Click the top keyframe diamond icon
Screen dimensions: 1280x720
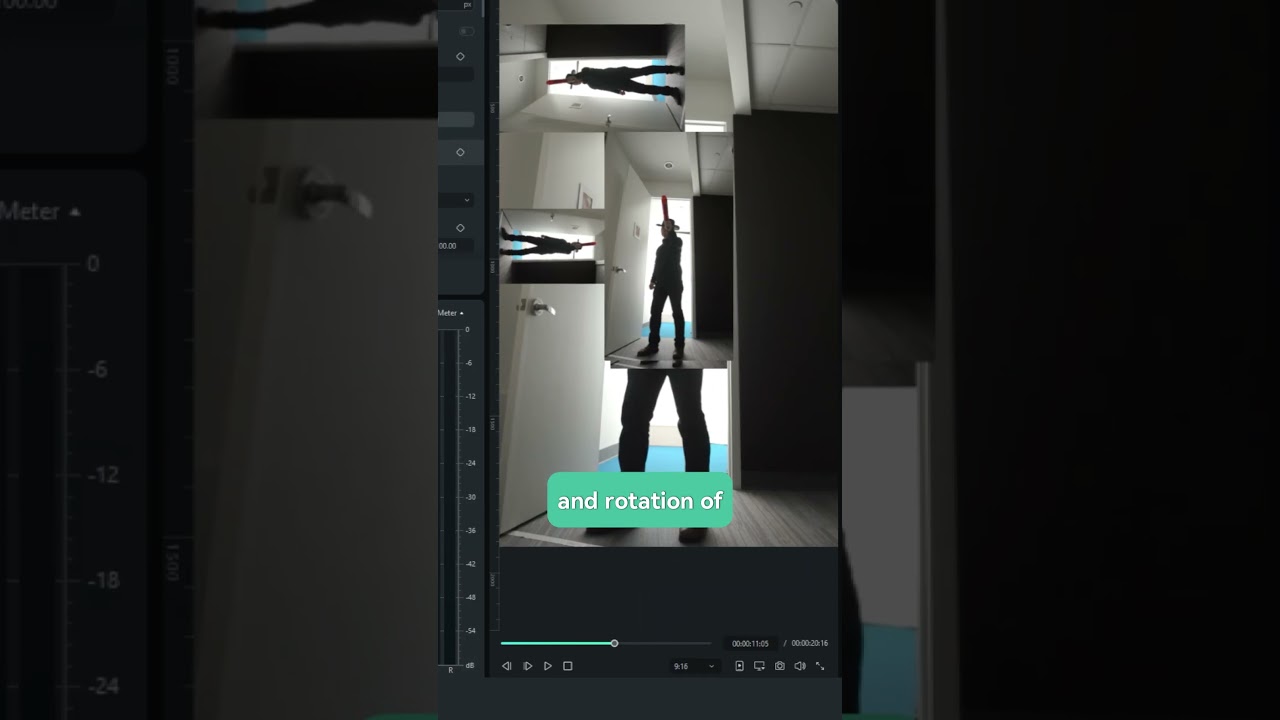(x=460, y=56)
